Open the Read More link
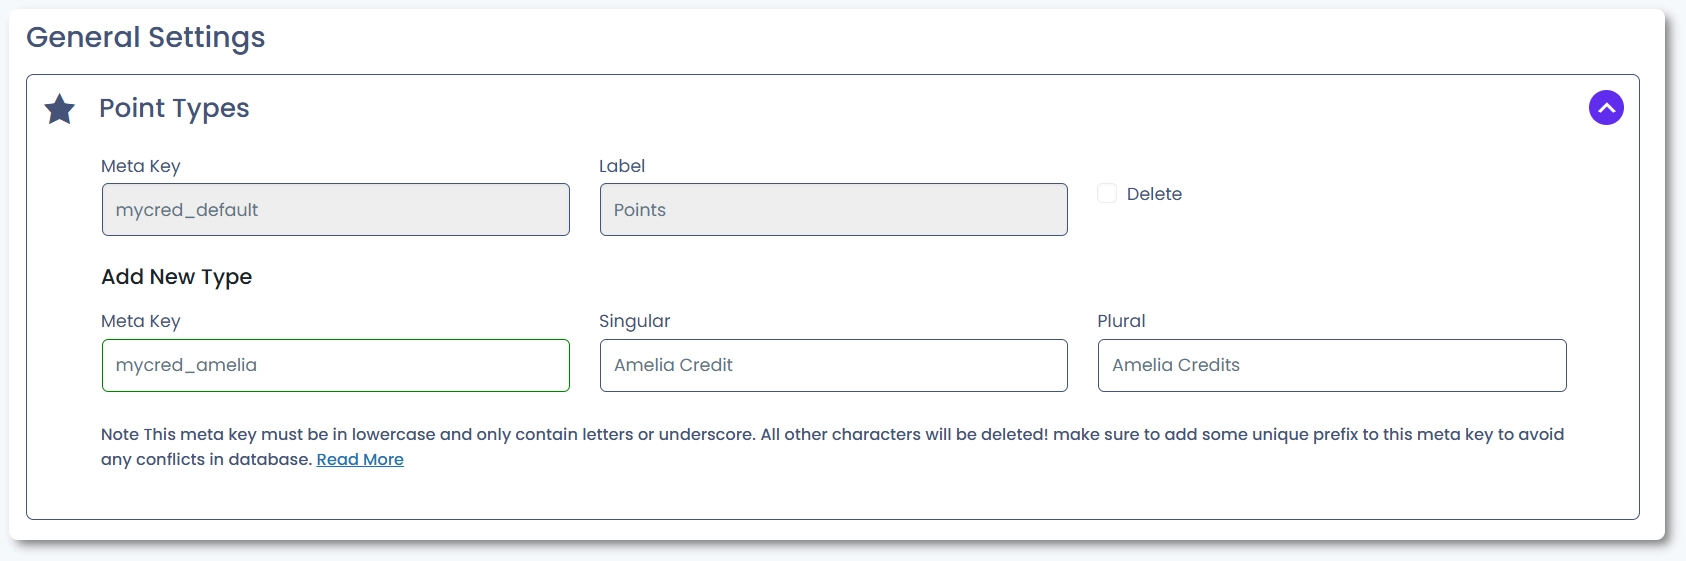The height and width of the screenshot is (561, 1686). tap(360, 460)
